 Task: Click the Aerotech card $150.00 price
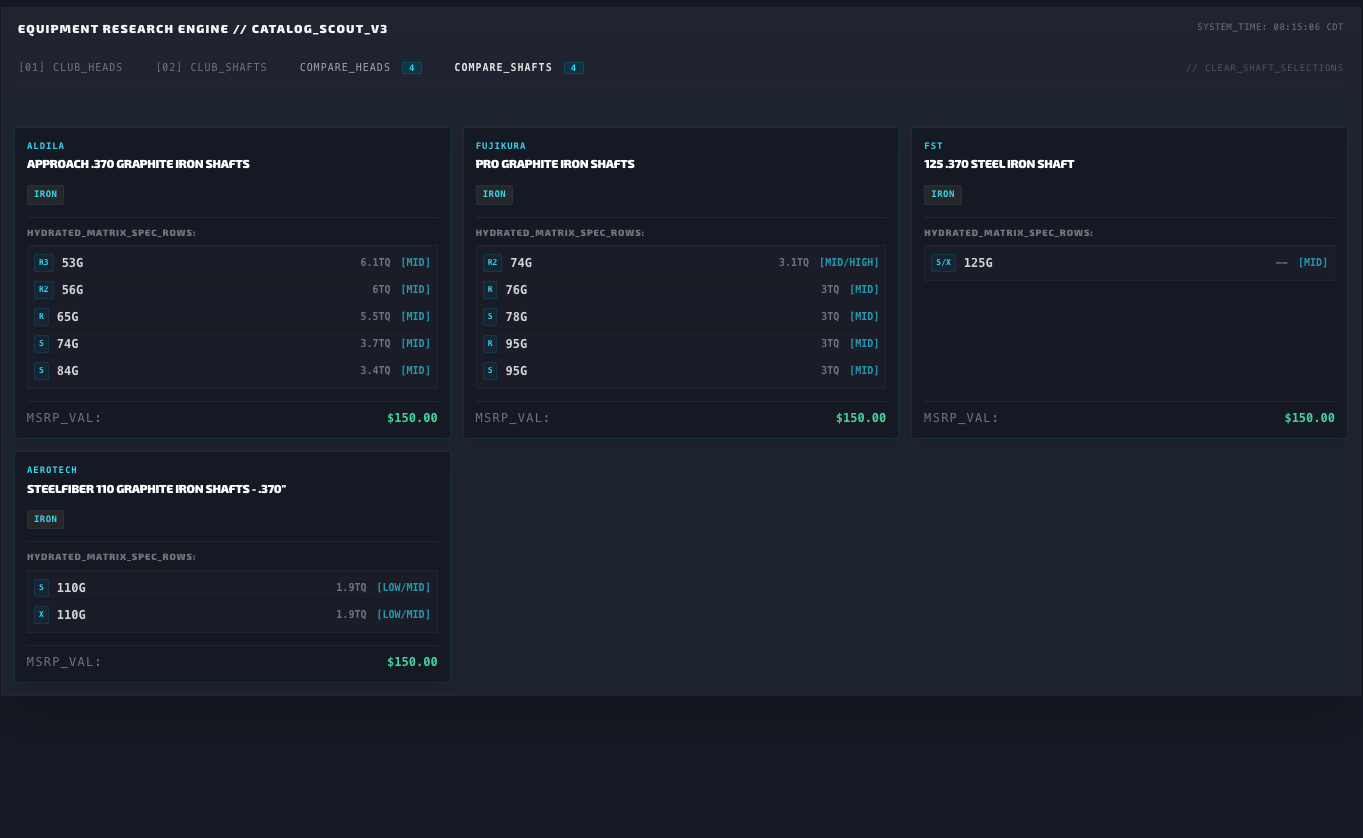coord(412,662)
